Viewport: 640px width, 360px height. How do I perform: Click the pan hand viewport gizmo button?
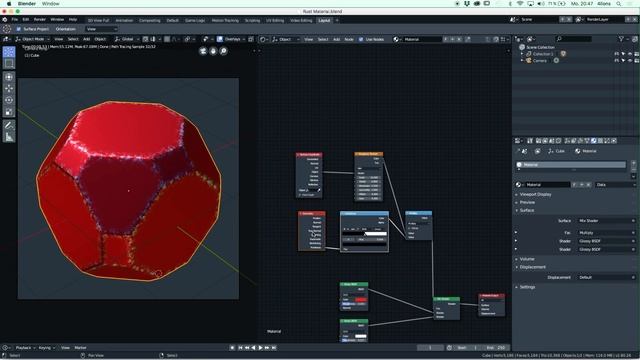pos(213,51)
